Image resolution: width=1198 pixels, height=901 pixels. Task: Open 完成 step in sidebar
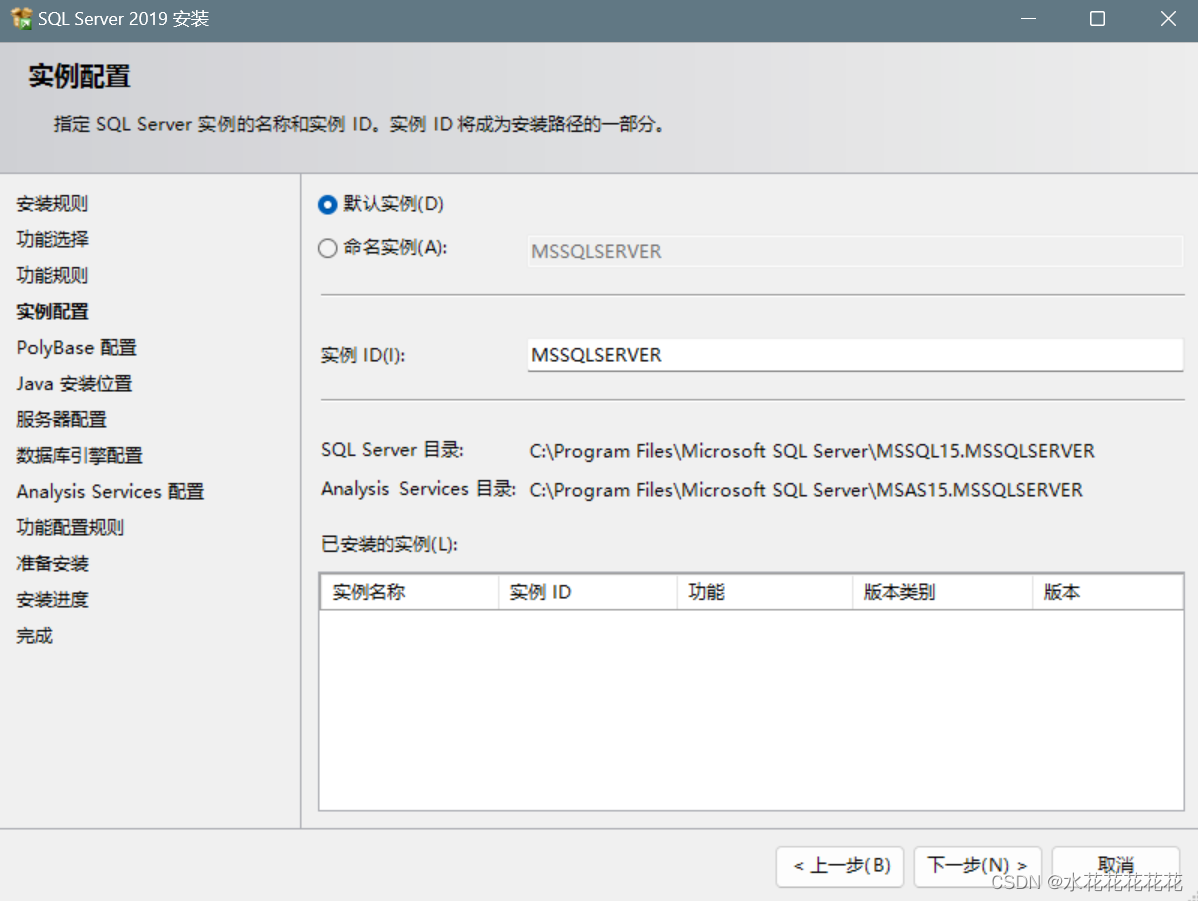coord(34,636)
